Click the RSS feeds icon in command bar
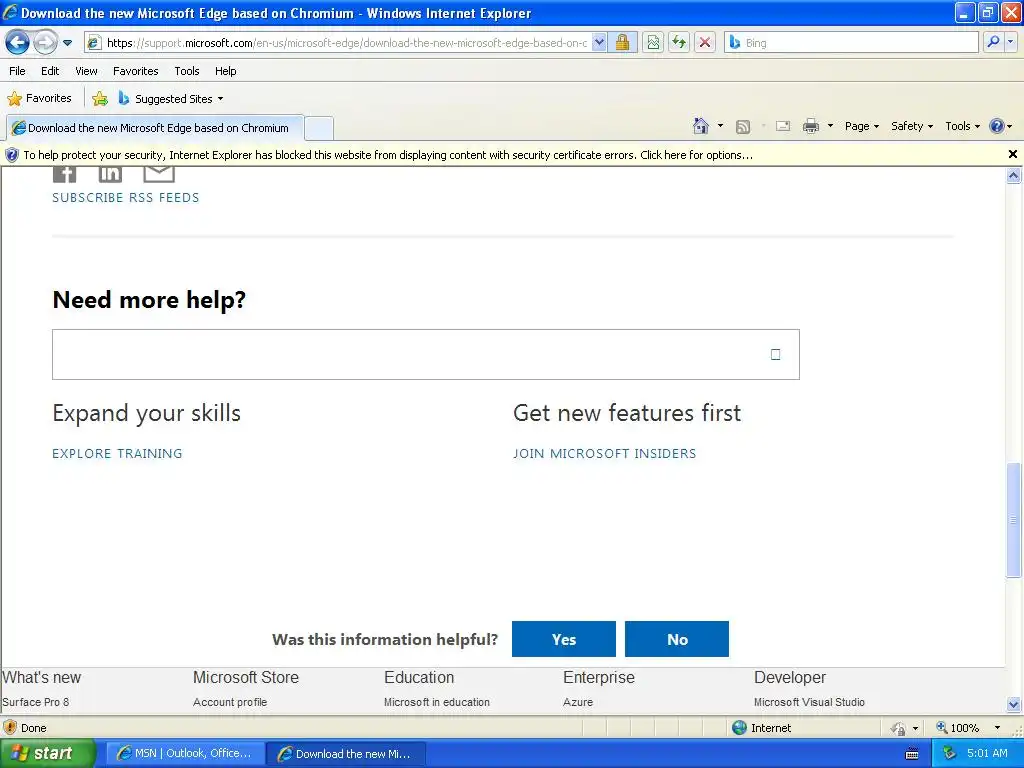Viewport: 1024px width, 768px height. pyautogui.click(x=743, y=127)
